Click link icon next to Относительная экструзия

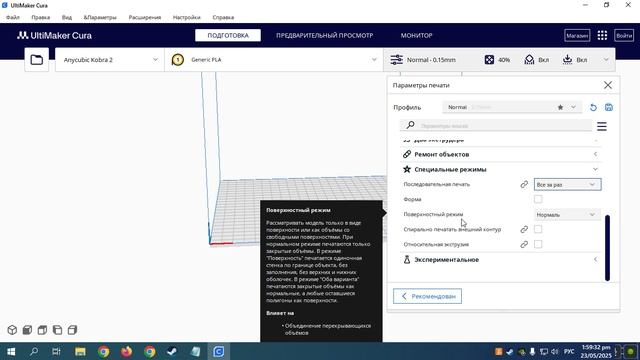click(x=524, y=244)
